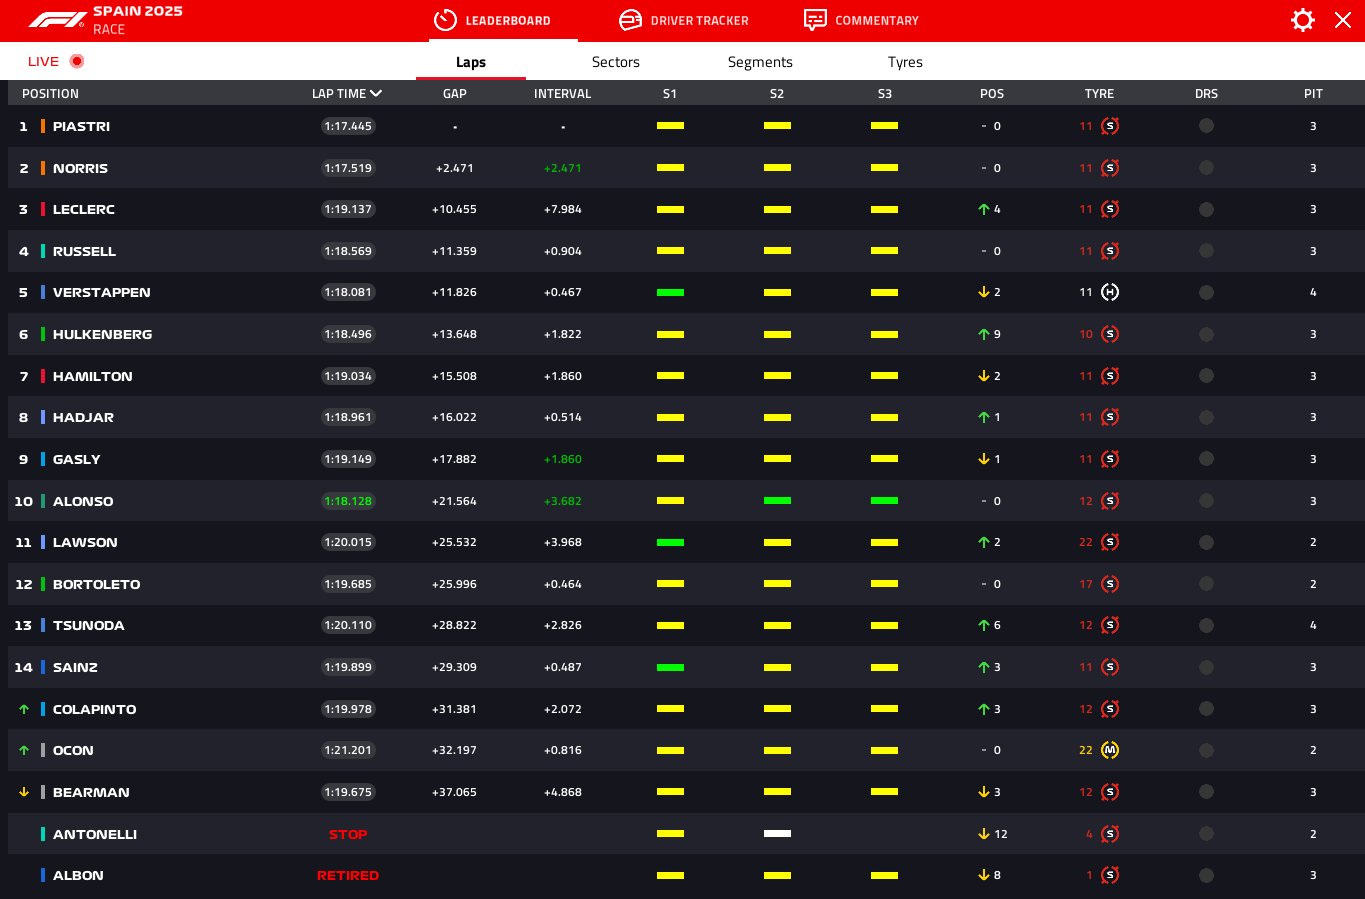The width and height of the screenshot is (1365, 899).
Task: Select the TSUNODA driver name
Action: tap(88, 625)
